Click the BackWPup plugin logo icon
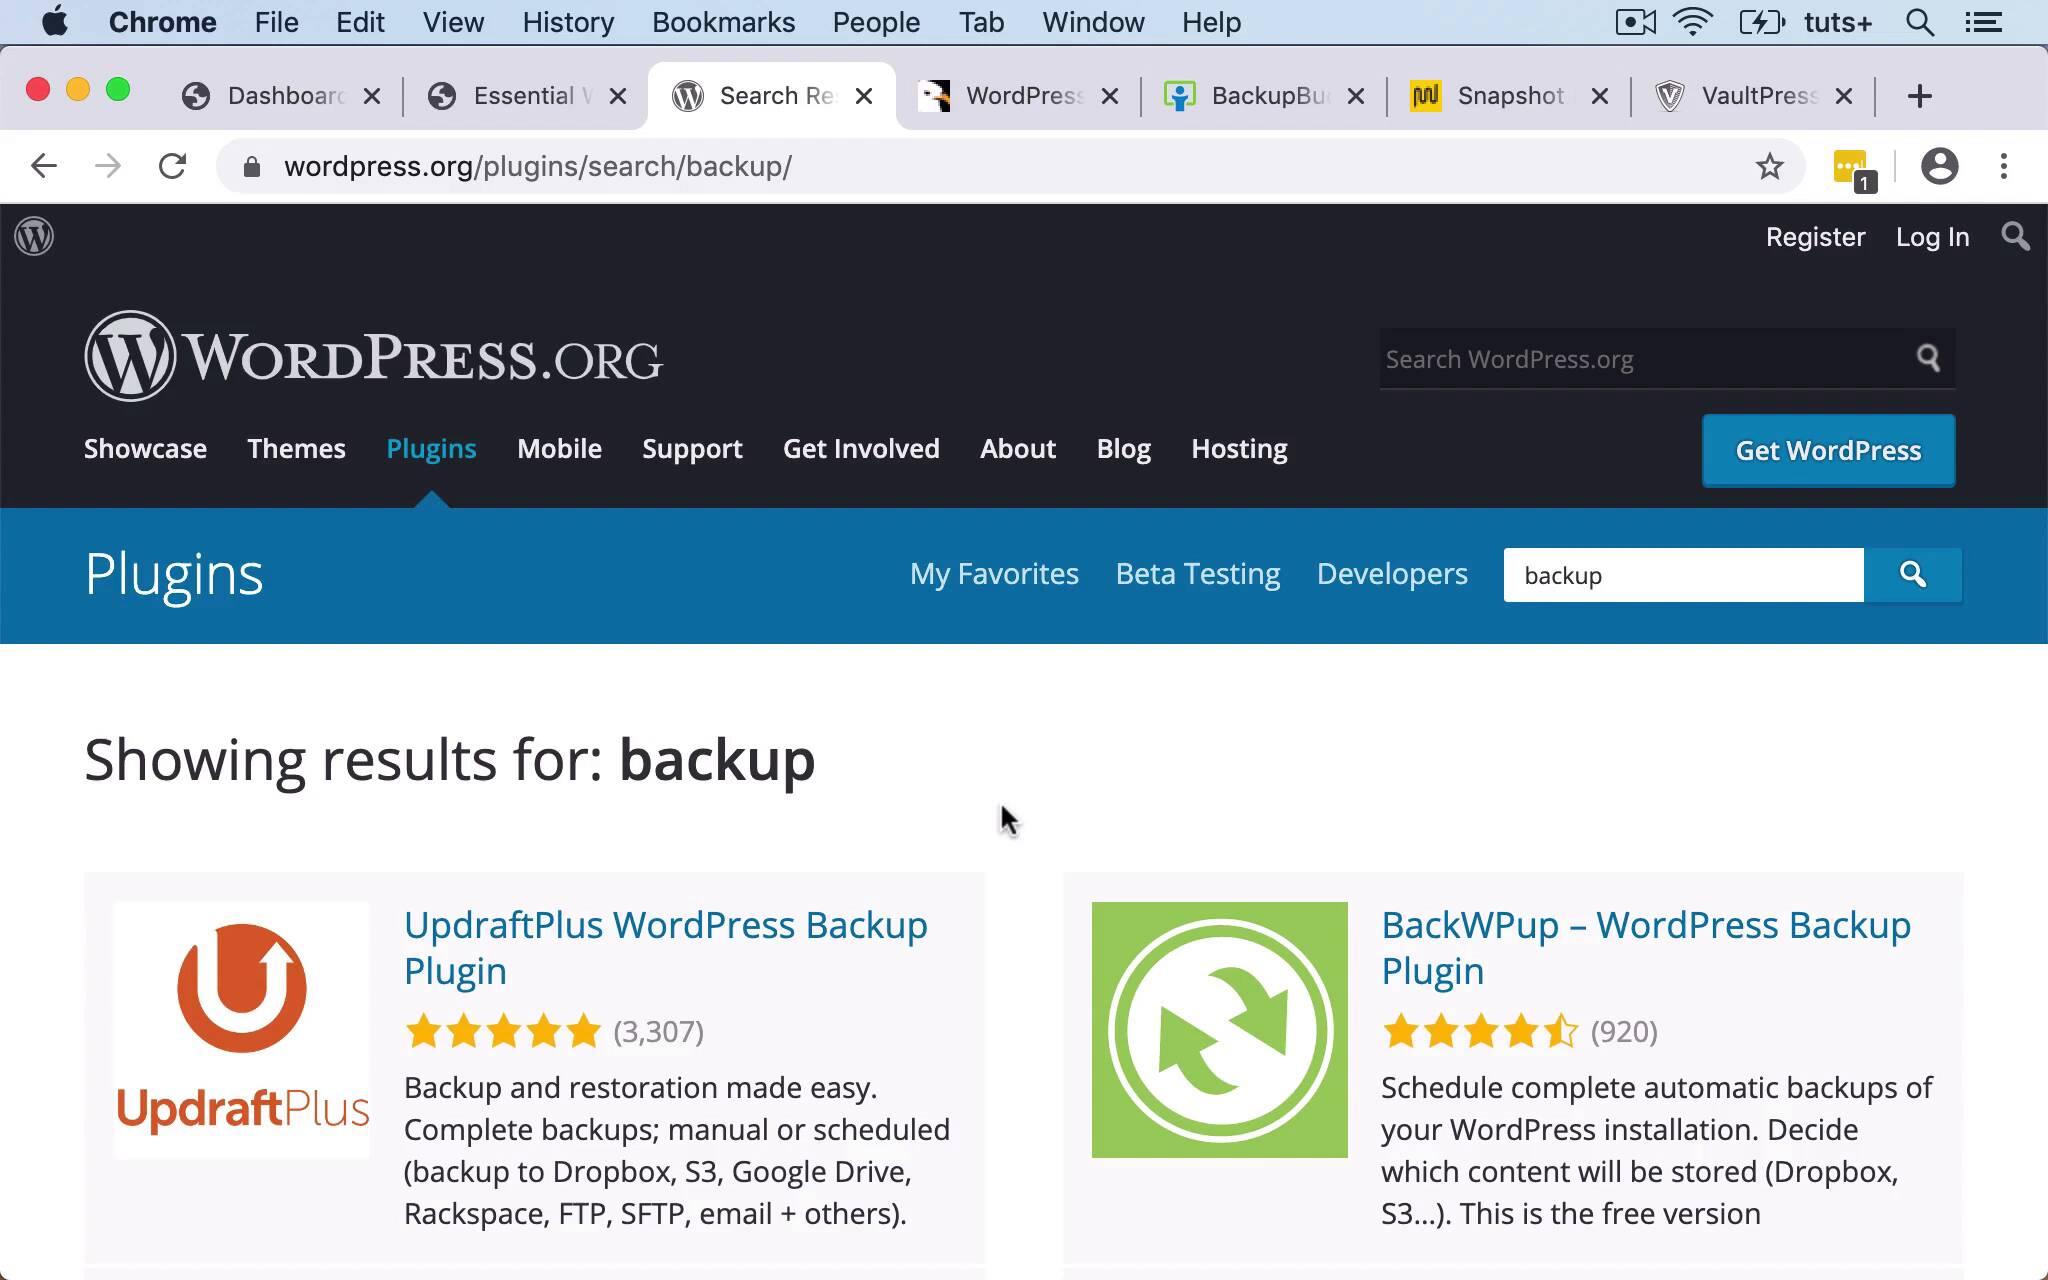 1219,1029
